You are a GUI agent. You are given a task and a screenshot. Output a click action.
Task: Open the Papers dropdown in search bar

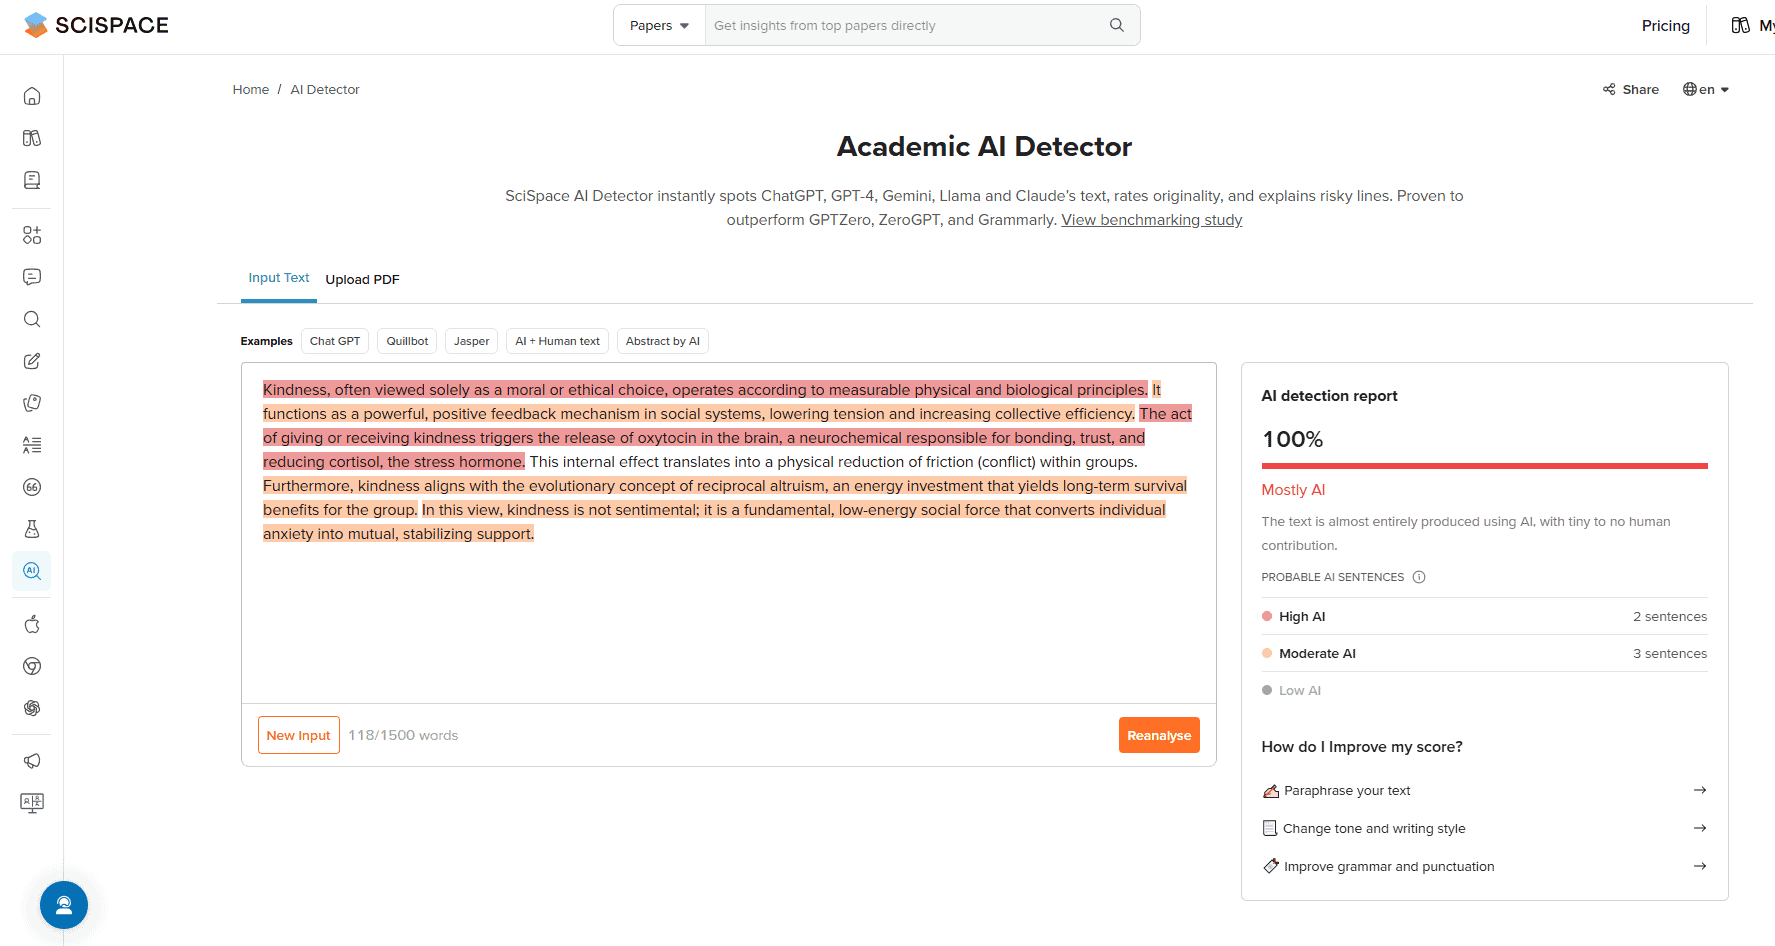pos(659,25)
